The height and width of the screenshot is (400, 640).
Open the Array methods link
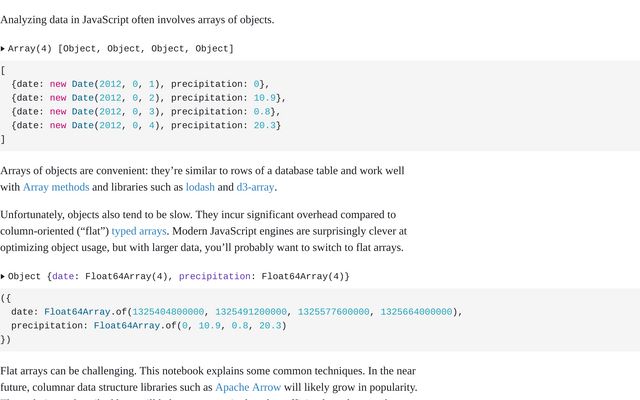[x=56, y=187]
